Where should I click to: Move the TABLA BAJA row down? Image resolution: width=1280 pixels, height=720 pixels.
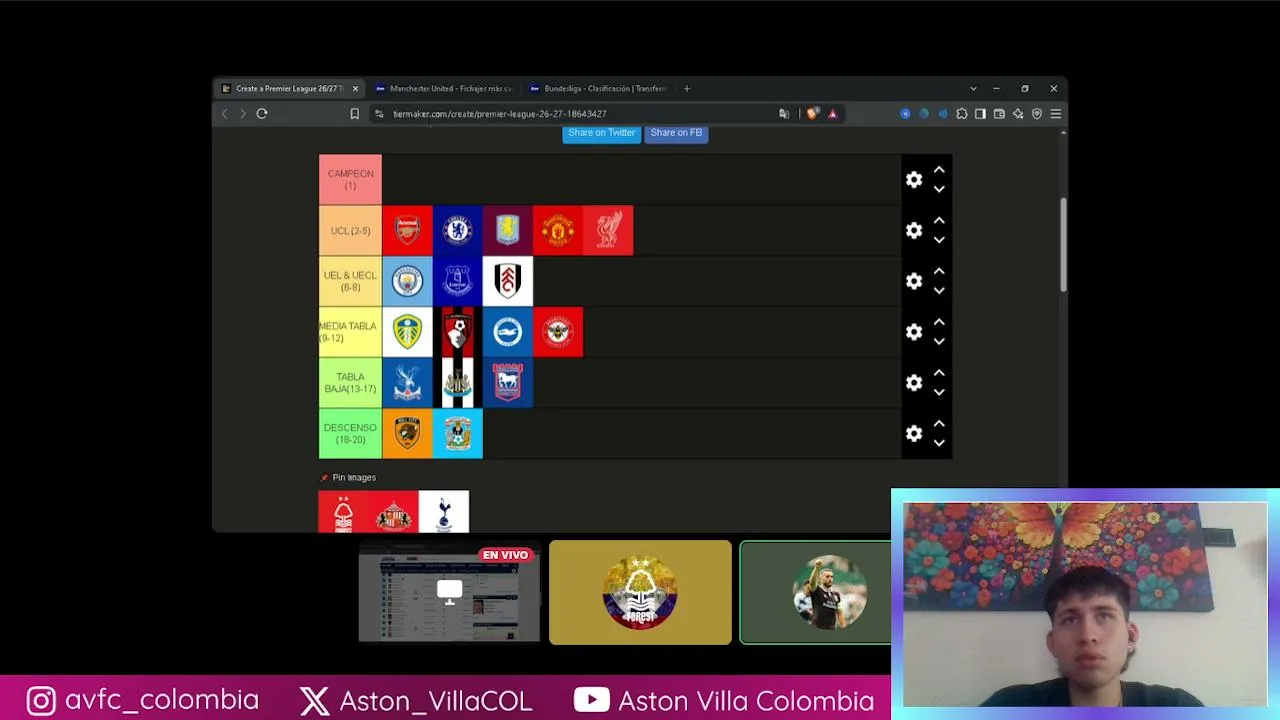[939, 392]
